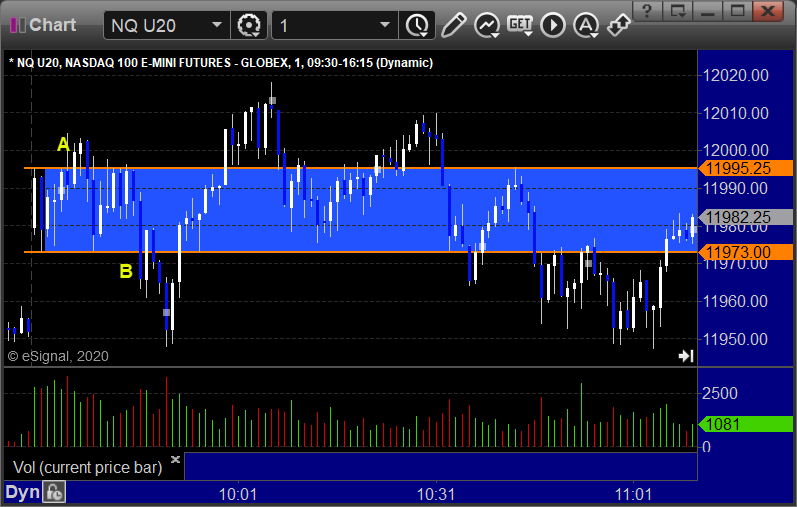The width and height of the screenshot is (797, 507).
Task: Select the pencil drawing tools icon
Action: pyautogui.click(x=453, y=25)
